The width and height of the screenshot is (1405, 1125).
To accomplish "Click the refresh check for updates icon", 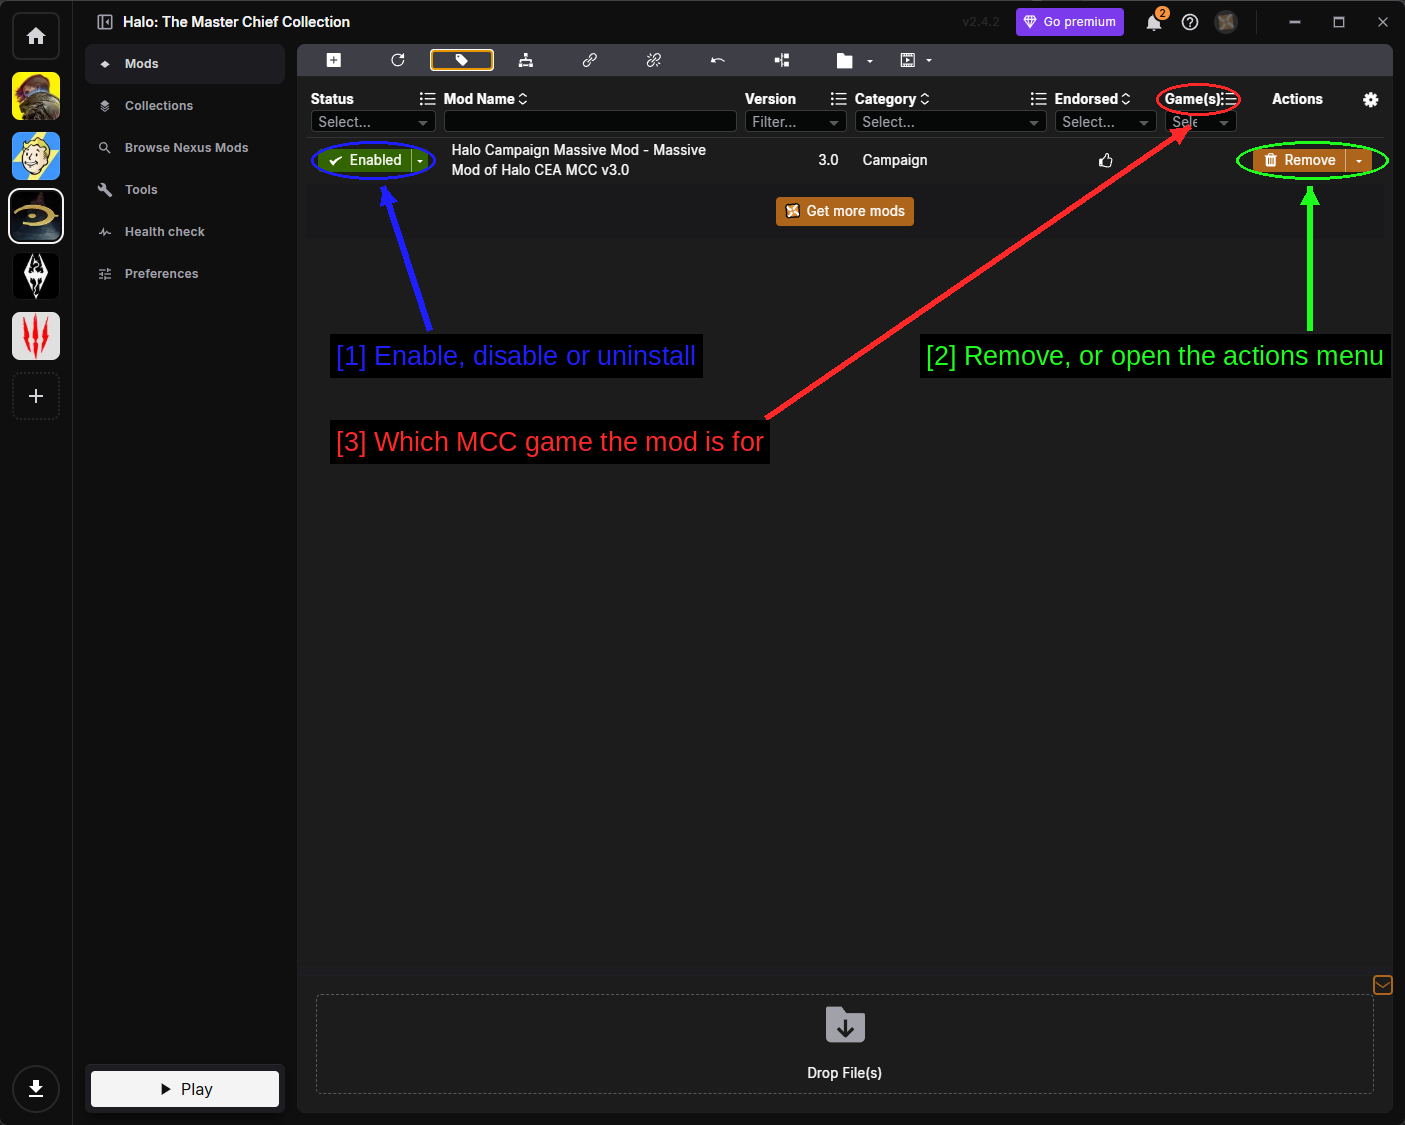I will tap(398, 60).
